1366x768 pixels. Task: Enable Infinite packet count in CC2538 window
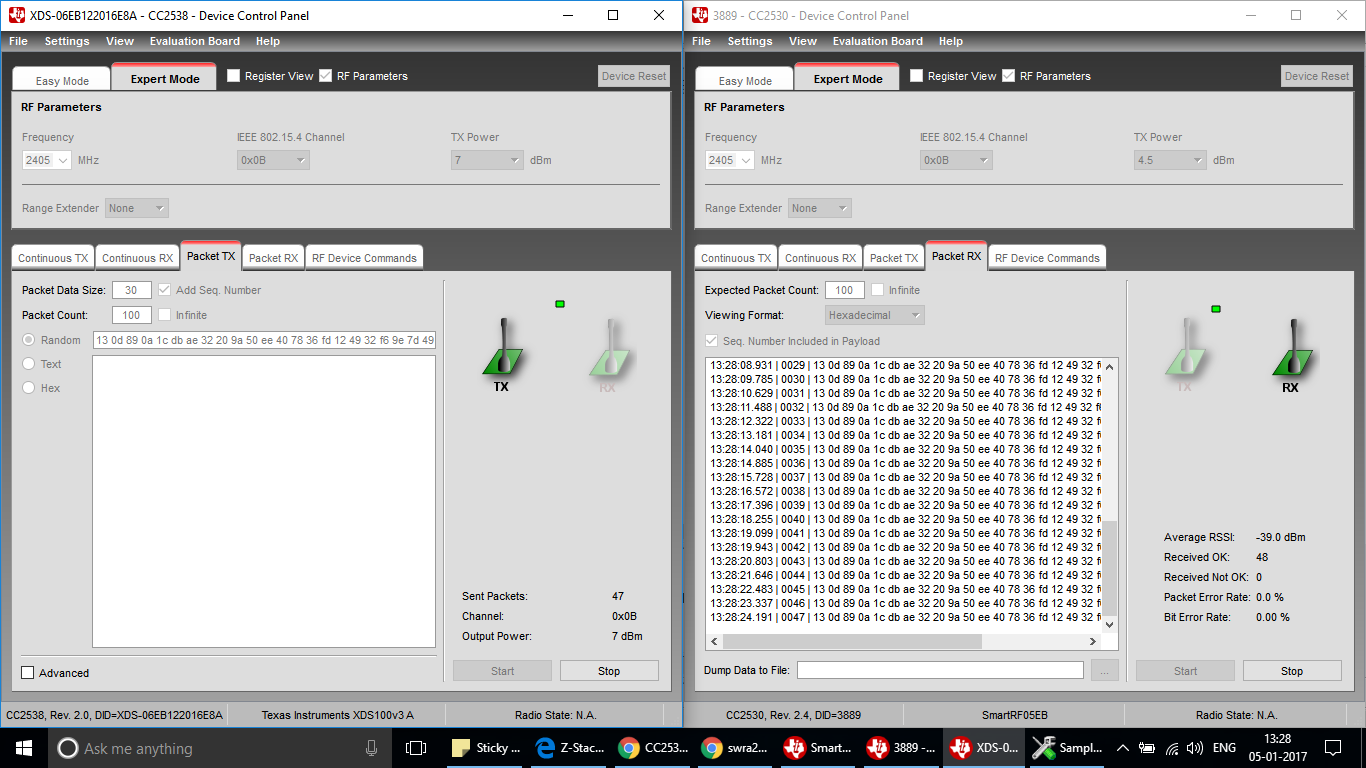click(165, 315)
